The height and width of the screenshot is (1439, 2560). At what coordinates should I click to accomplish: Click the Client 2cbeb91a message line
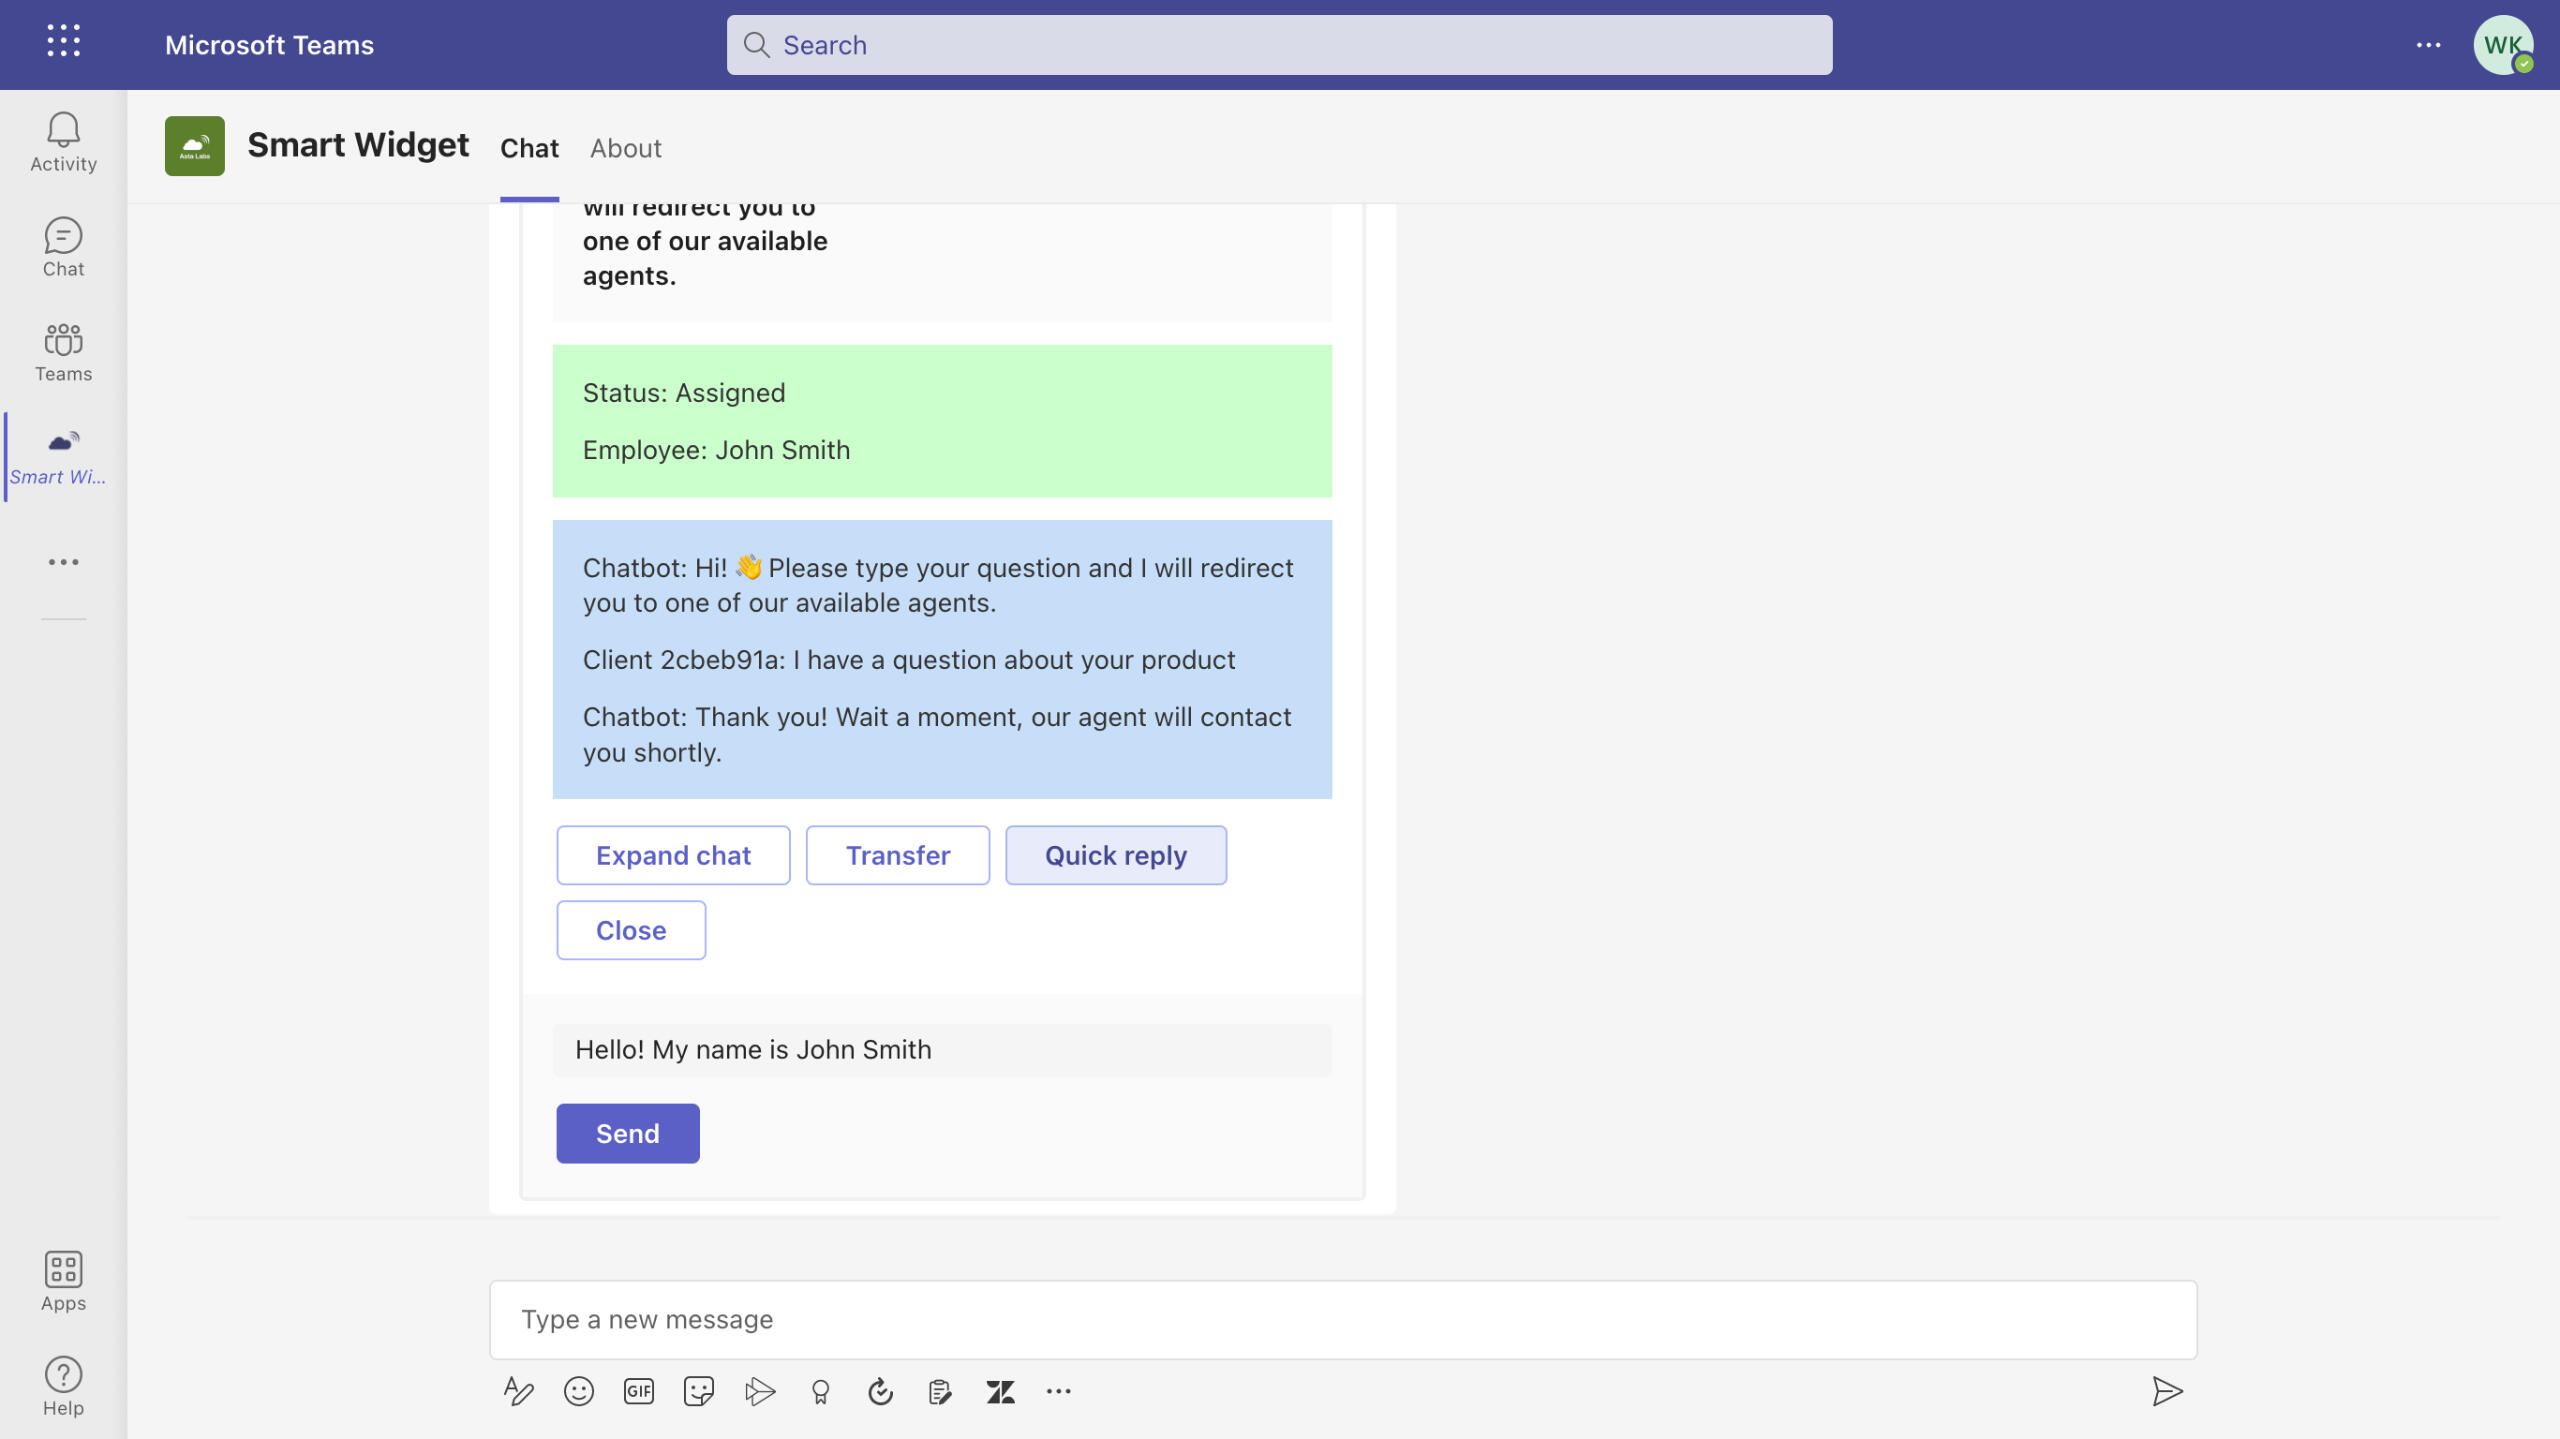point(909,660)
